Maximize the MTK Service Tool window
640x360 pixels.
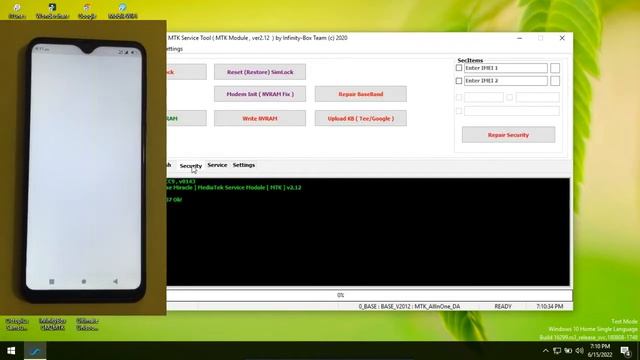click(x=540, y=38)
